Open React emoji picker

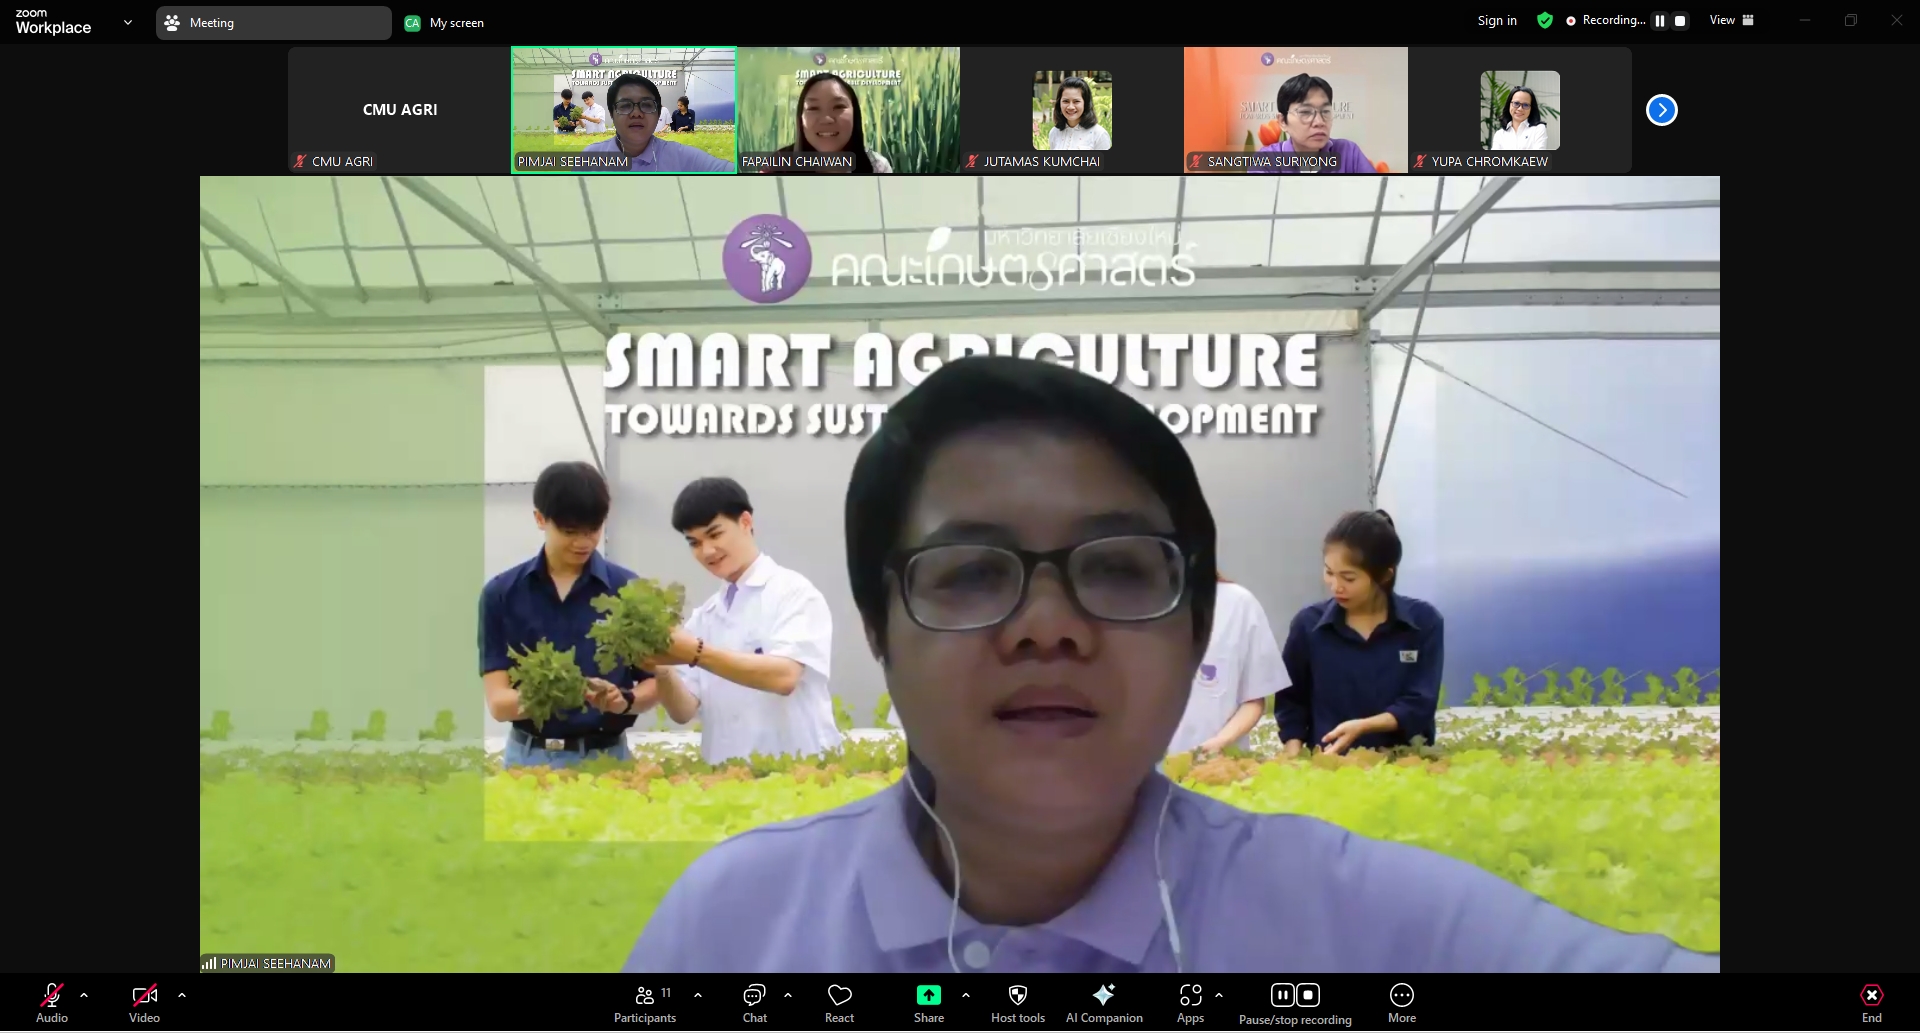[840, 1003]
